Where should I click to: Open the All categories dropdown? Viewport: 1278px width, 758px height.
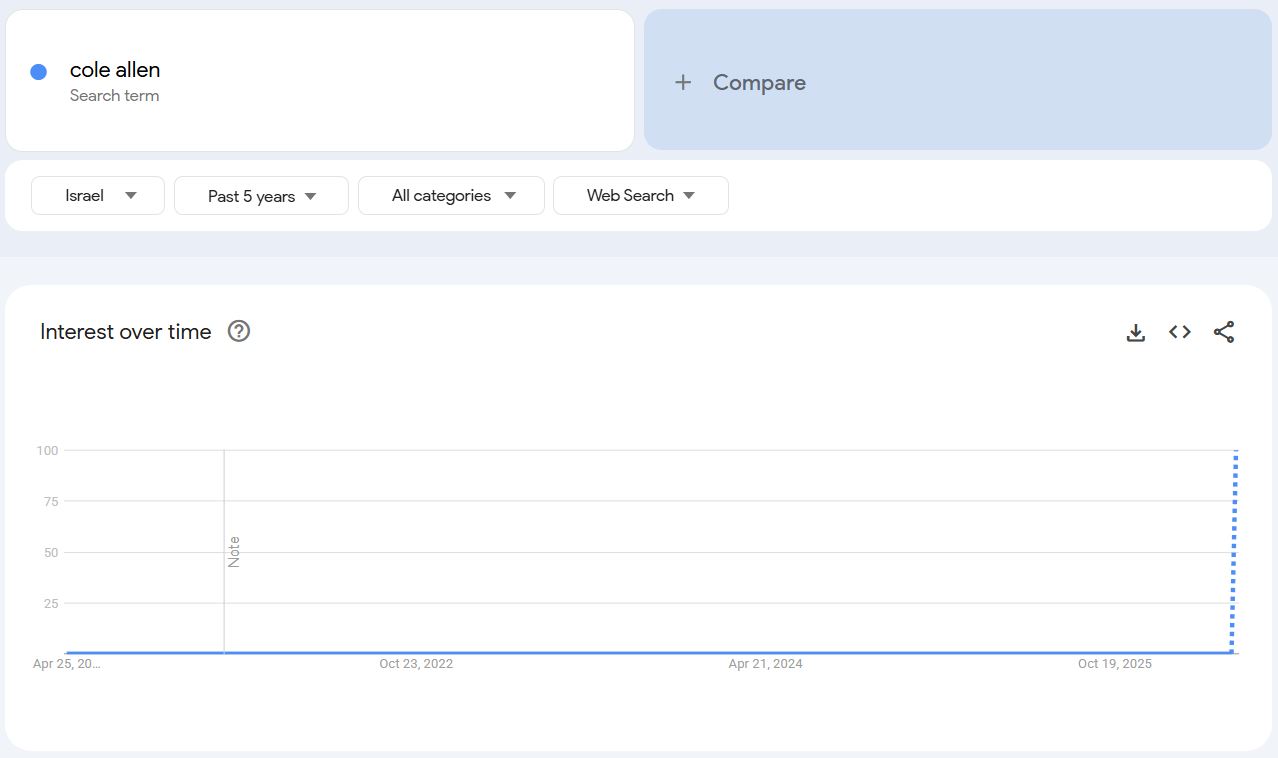point(451,195)
